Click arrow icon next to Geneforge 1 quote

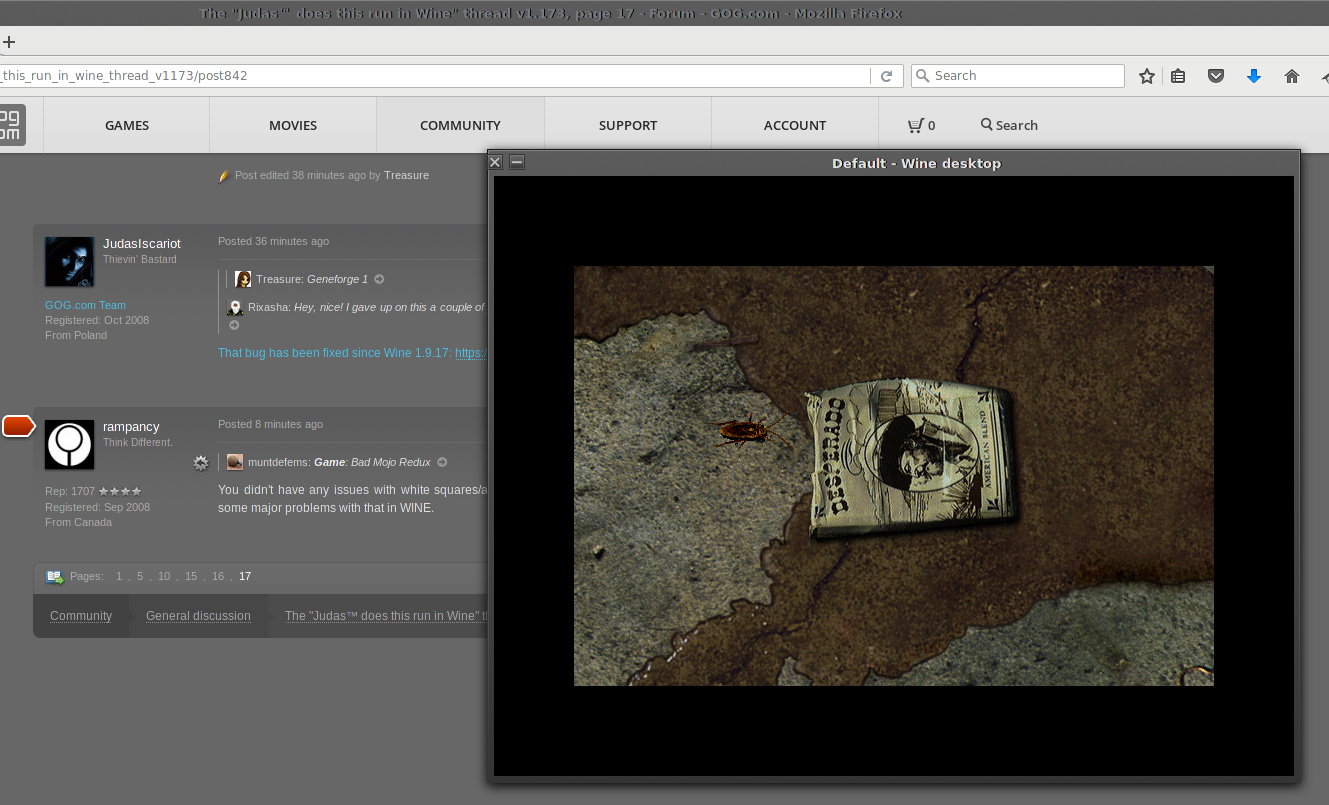pos(379,279)
